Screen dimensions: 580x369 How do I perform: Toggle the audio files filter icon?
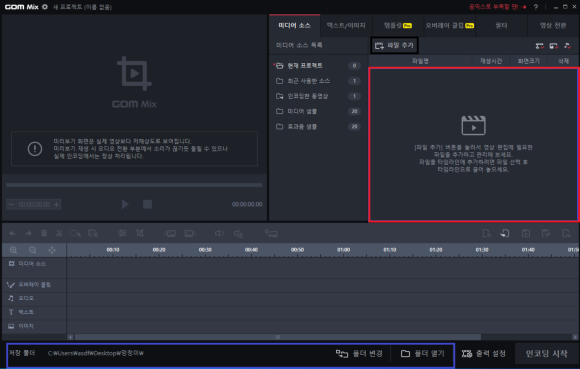[x=567, y=46]
